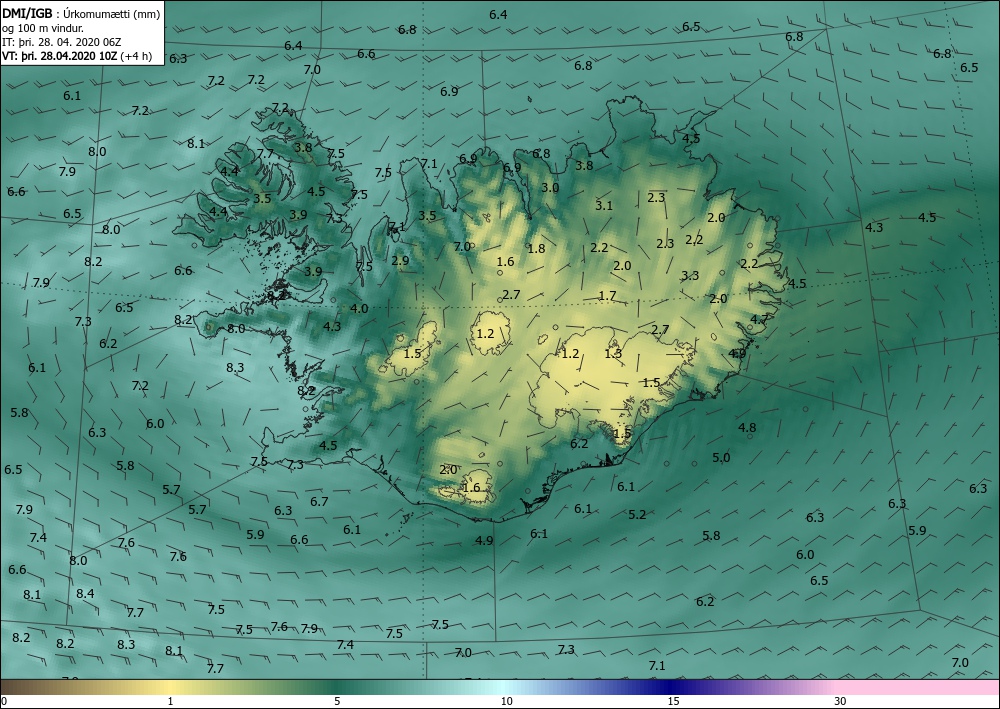Click the 1.3 value on the glacier
The width and height of the screenshot is (1000, 709).
613,353
